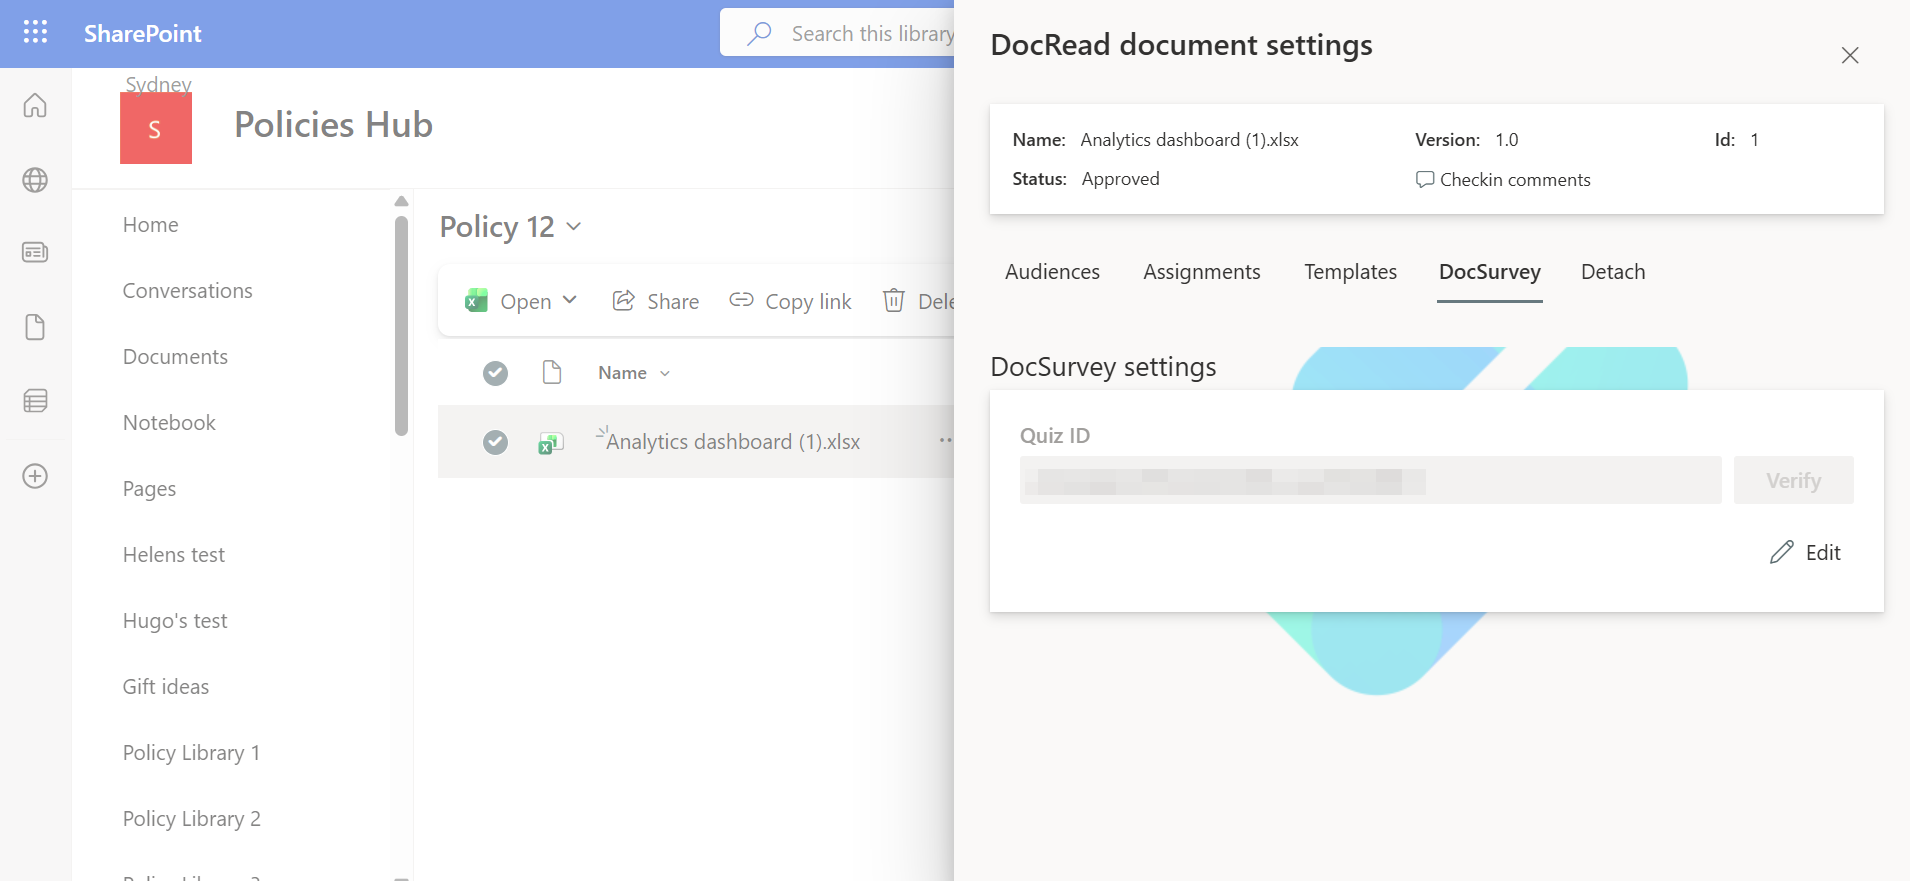
Task: Click the Share button in toolbar
Action: (656, 301)
